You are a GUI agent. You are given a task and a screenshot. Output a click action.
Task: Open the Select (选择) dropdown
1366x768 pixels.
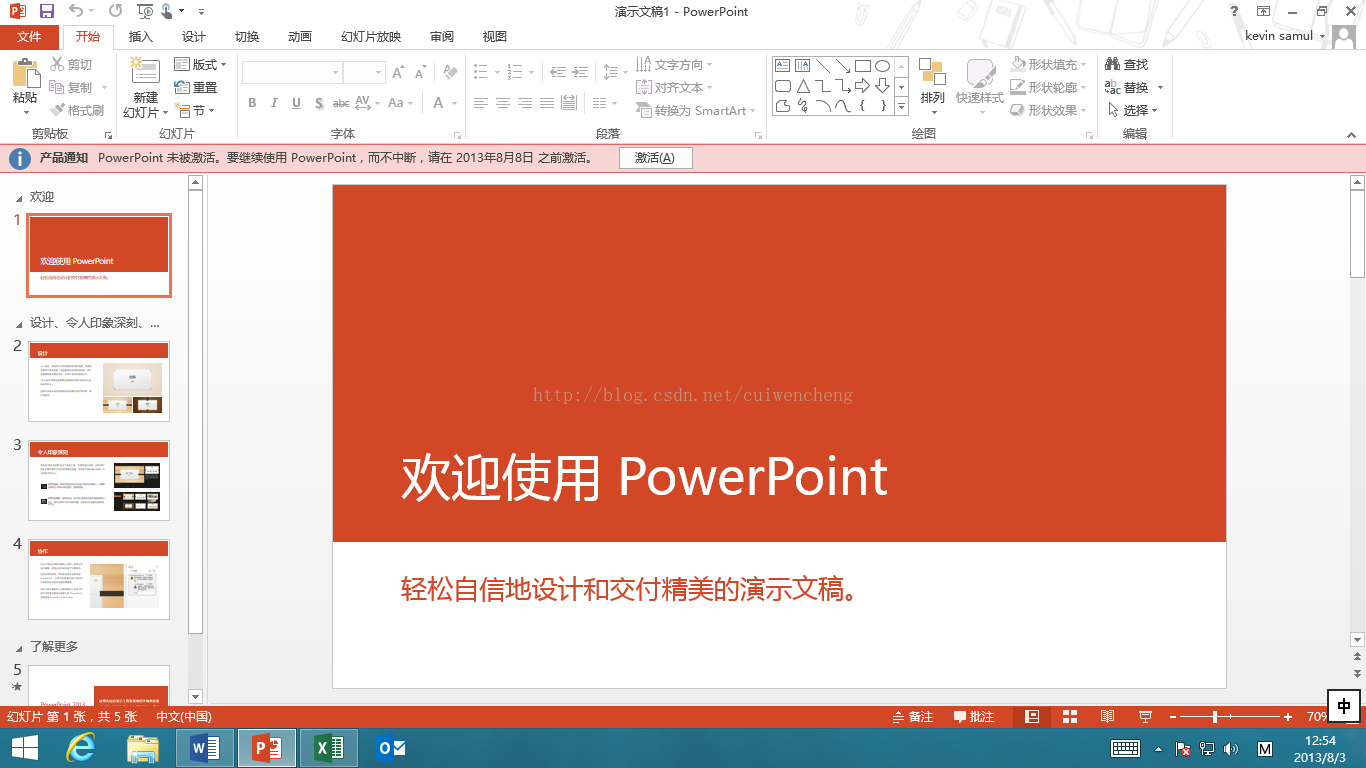click(x=1132, y=110)
